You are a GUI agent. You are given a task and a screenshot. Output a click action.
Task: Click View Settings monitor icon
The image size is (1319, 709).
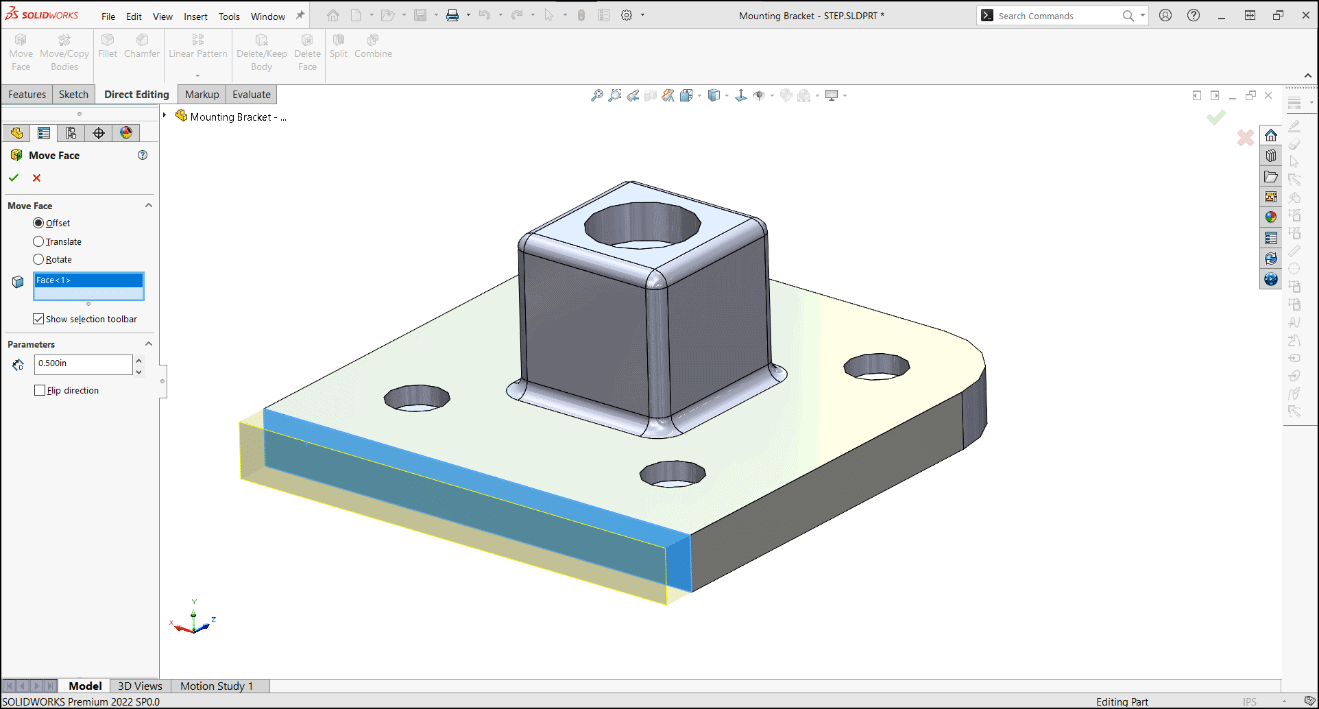[831, 96]
